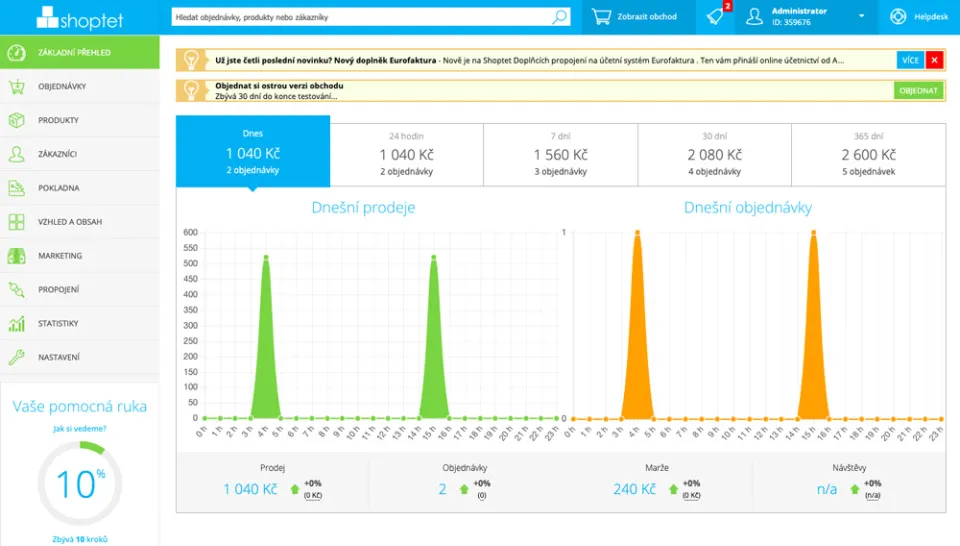The height and width of the screenshot is (546, 960).
Task: Select the Dnes period tab
Action: (253, 151)
